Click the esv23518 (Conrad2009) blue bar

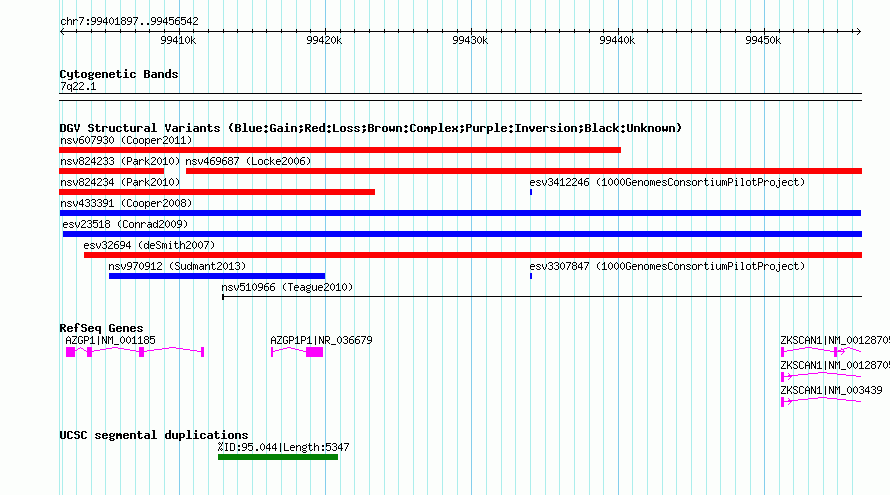pos(462,234)
